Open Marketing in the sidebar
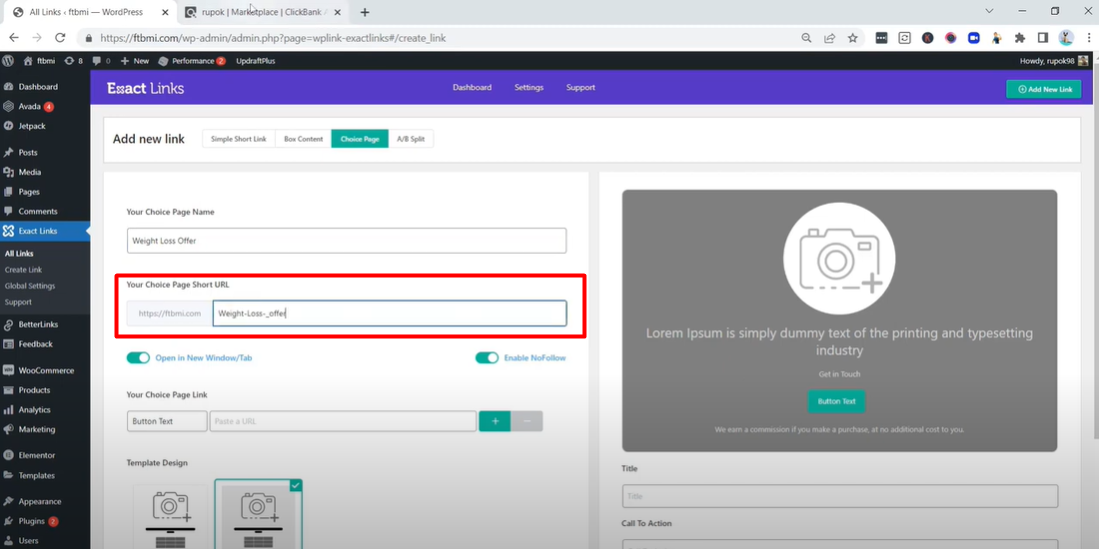Screen dimensions: 1099x549 click(x=36, y=429)
